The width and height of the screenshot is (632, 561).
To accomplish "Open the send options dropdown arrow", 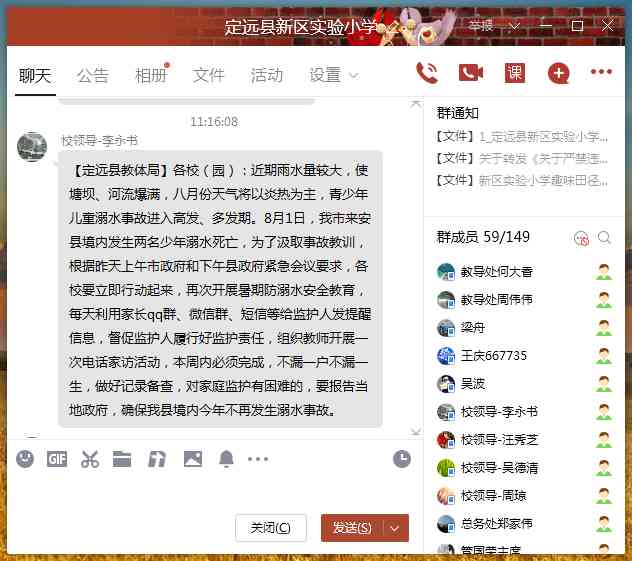I will [x=397, y=527].
